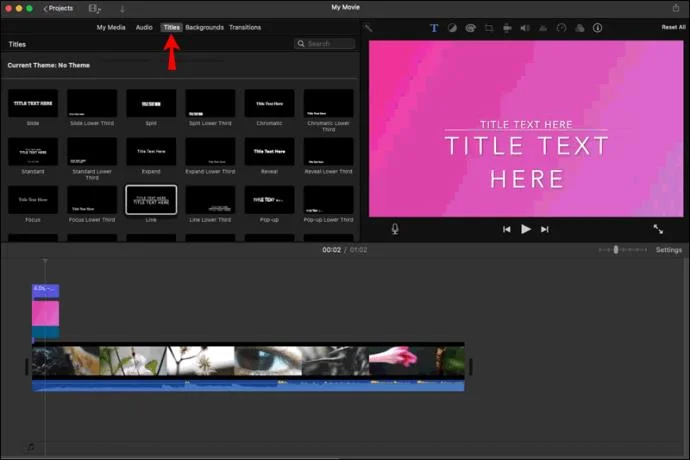690x460 pixels.
Task: Select the Standard title thumbnail
Action: [x=33, y=151]
